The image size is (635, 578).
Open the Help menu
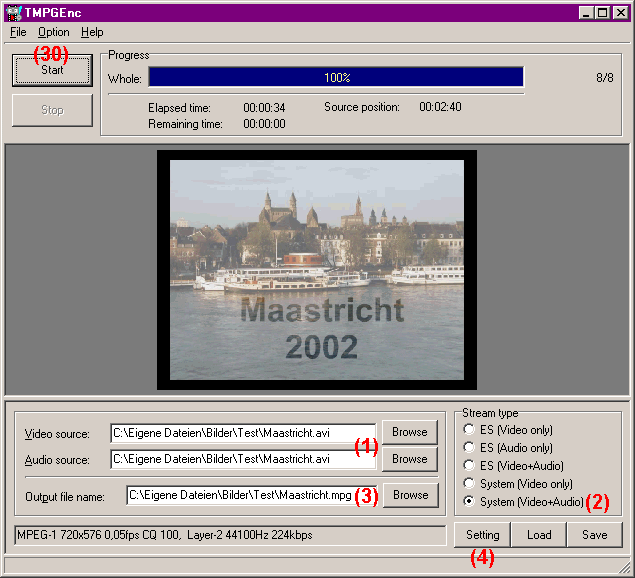[92, 32]
